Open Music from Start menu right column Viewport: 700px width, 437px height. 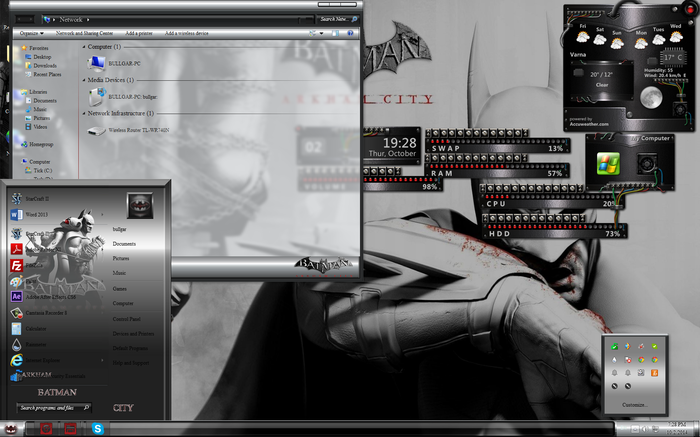[x=119, y=273]
